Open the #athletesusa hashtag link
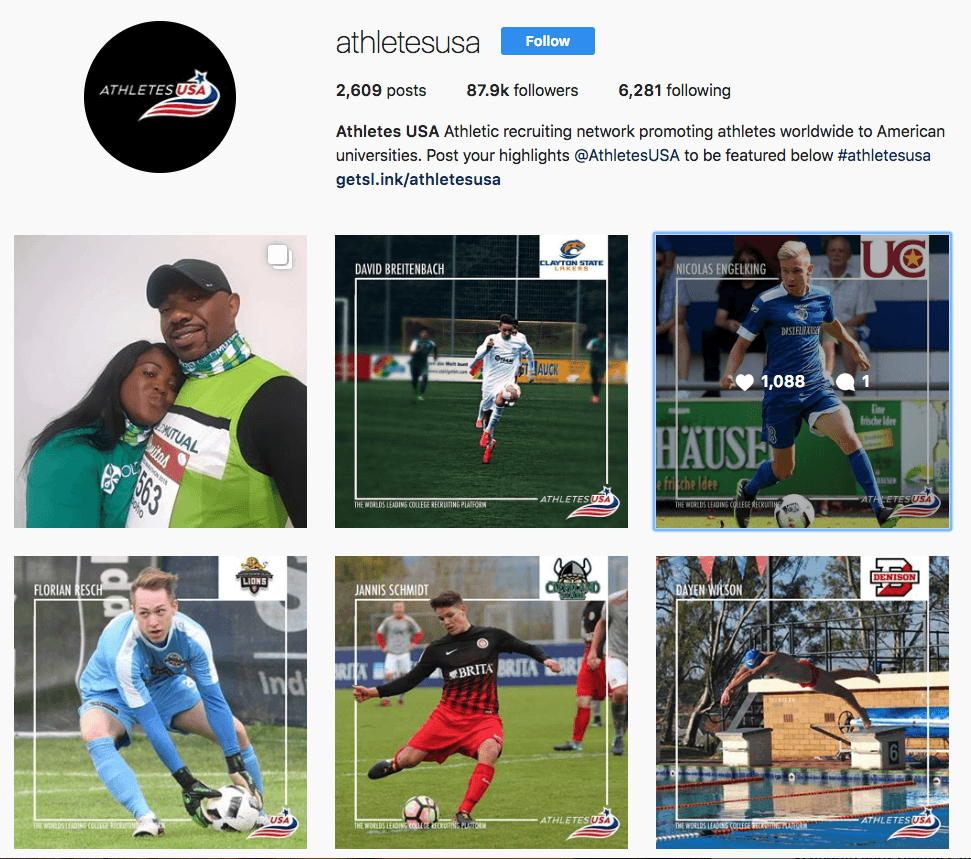Viewport: 971px width, 859px height. (x=884, y=155)
